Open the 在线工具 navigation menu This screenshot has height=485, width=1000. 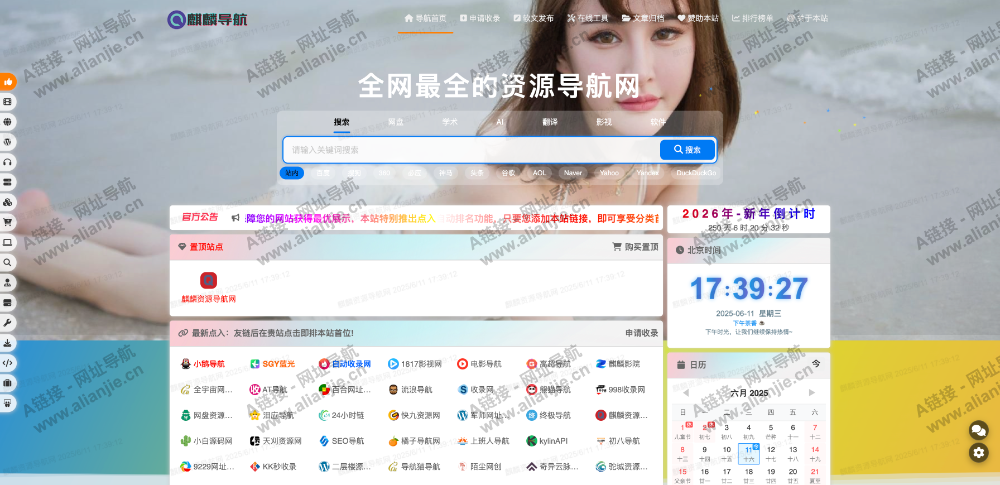pyautogui.click(x=587, y=18)
